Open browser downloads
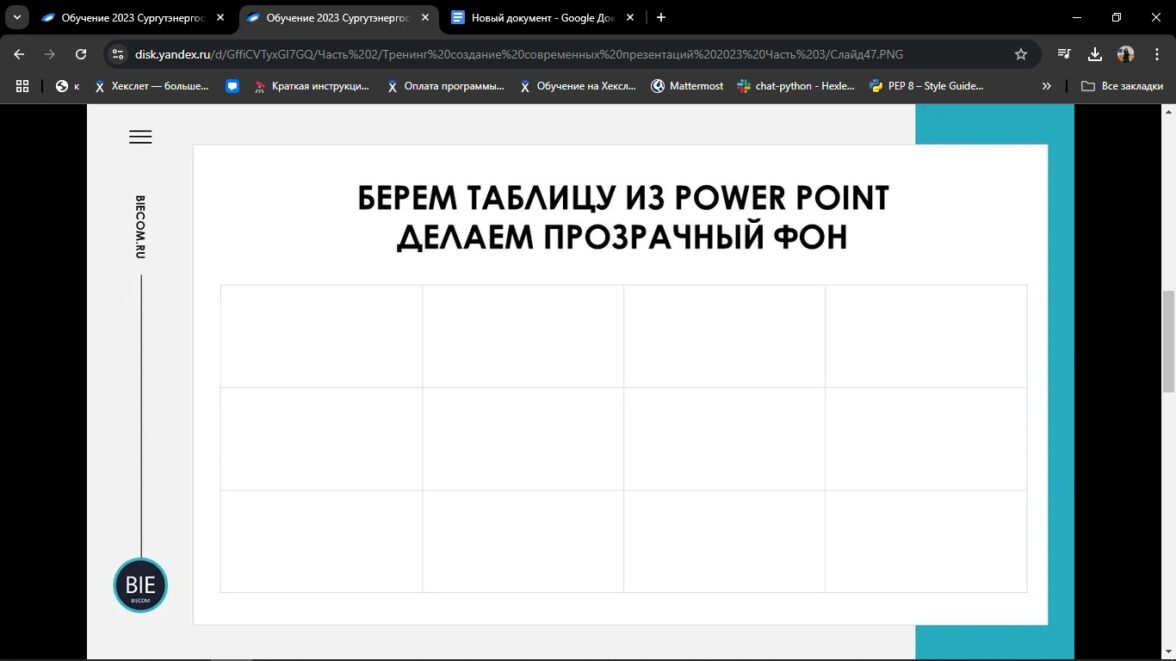 click(x=1095, y=54)
